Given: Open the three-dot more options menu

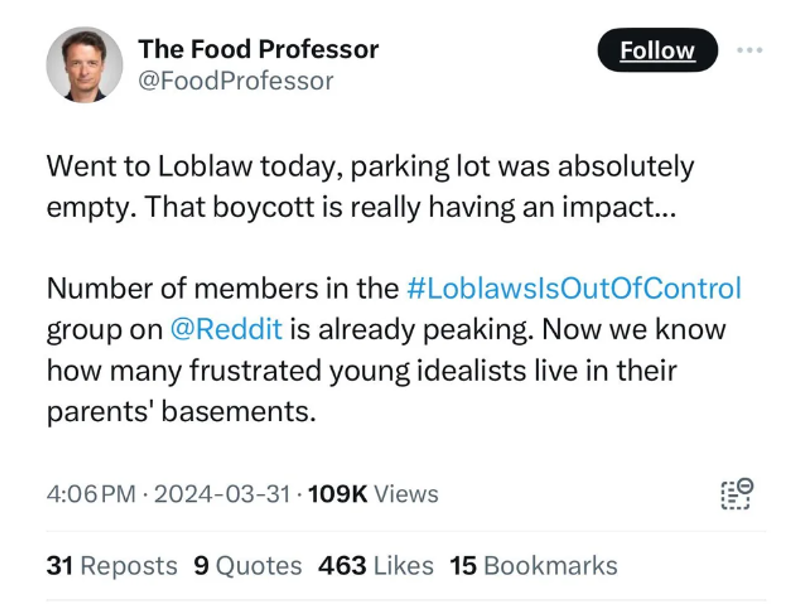Looking at the screenshot, I should pos(750,50).
